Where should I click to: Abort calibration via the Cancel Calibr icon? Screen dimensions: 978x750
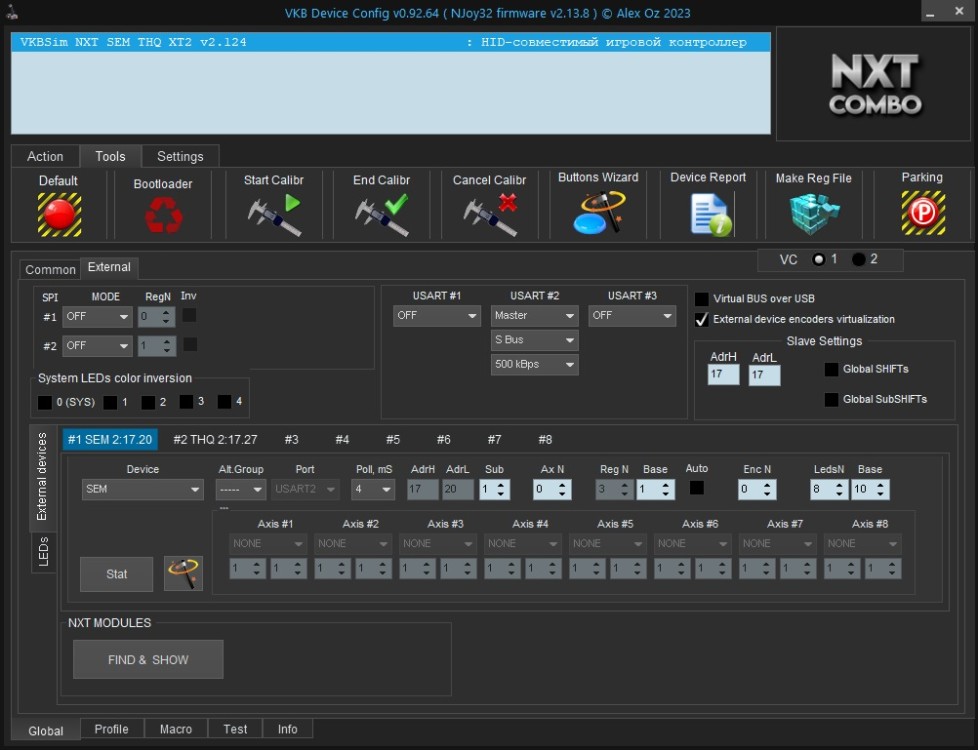tap(490, 214)
